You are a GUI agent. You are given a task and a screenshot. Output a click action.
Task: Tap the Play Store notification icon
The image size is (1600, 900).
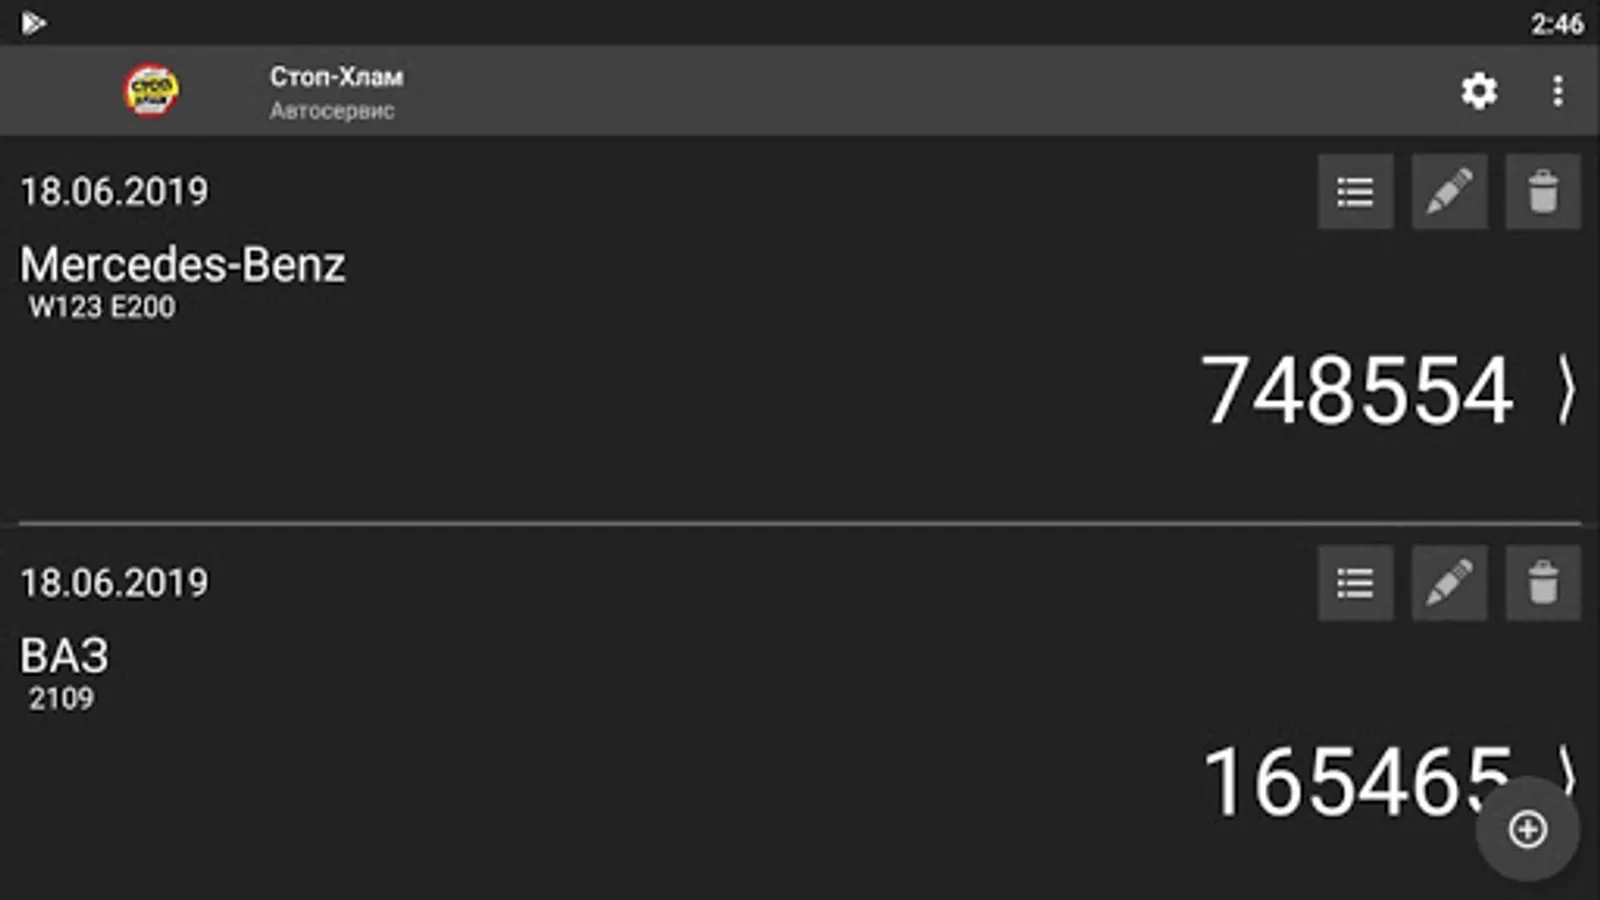point(33,23)
